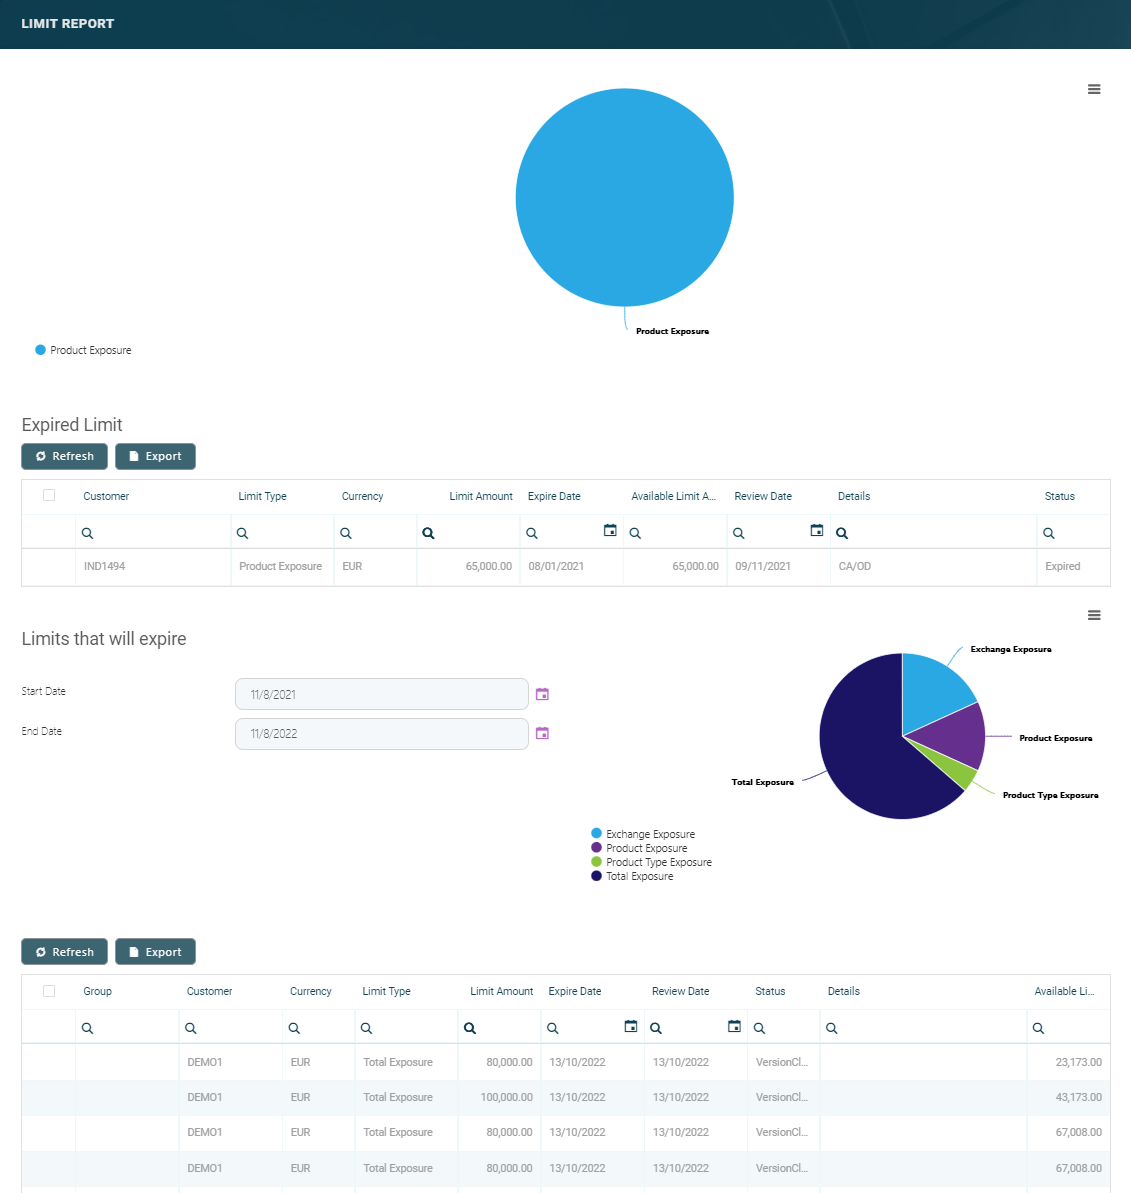The width and height of the screenshot is (1131, 1193).
Task: Open the top pie chart hamburger menu
Action: pyautogui.click(x=1094, y=90)
